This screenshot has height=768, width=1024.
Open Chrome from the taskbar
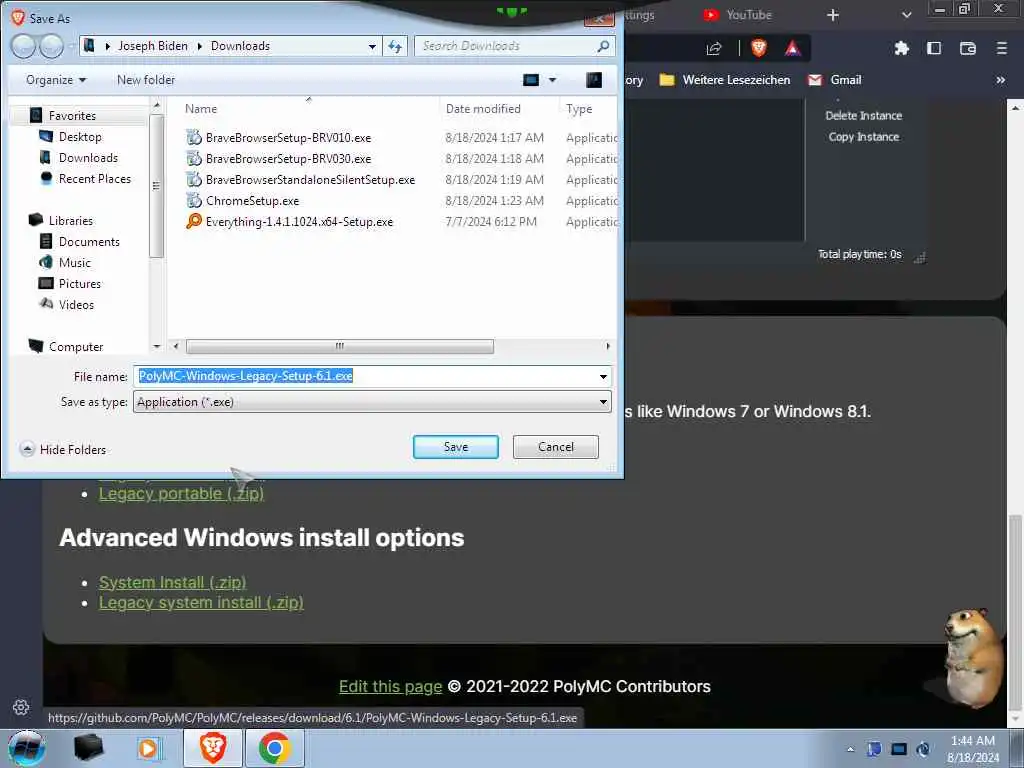[274, 748]
